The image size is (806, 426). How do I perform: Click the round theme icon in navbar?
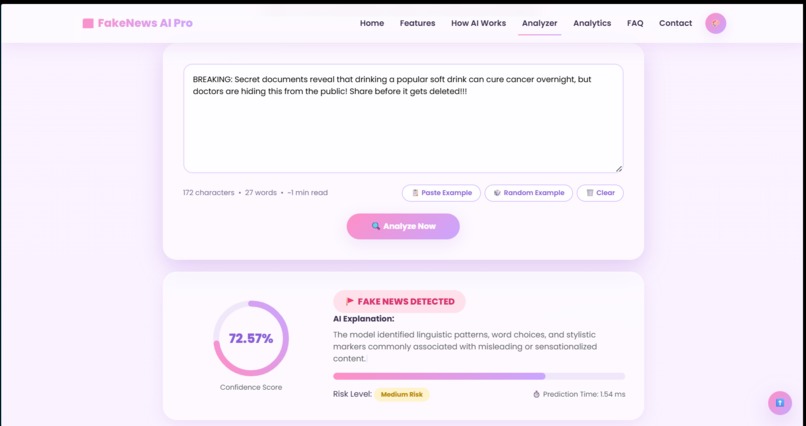click(x=716, y=24)
